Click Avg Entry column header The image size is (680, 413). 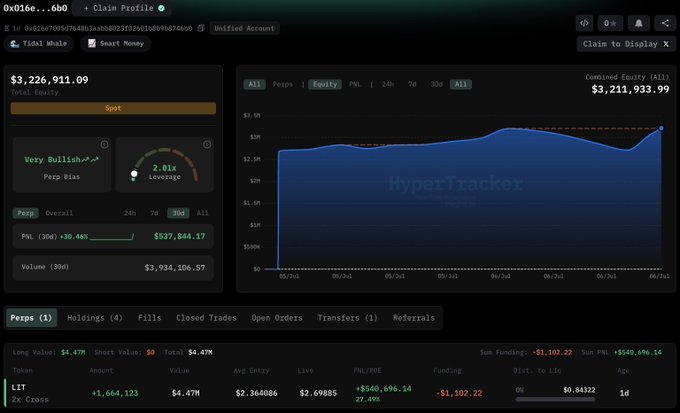(251, 370)
